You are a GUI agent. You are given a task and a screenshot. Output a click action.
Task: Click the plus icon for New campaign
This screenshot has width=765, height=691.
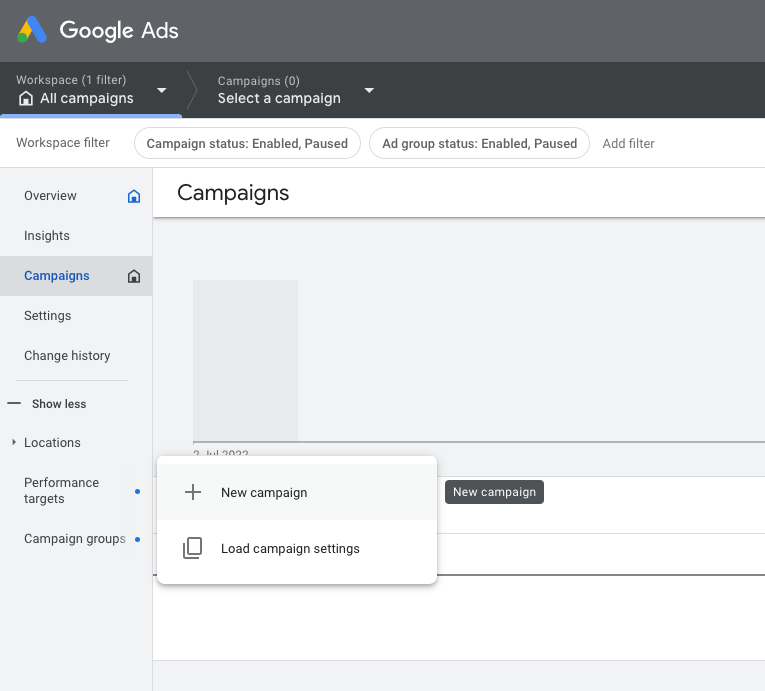pyautogui.click(x=193, y=492)
